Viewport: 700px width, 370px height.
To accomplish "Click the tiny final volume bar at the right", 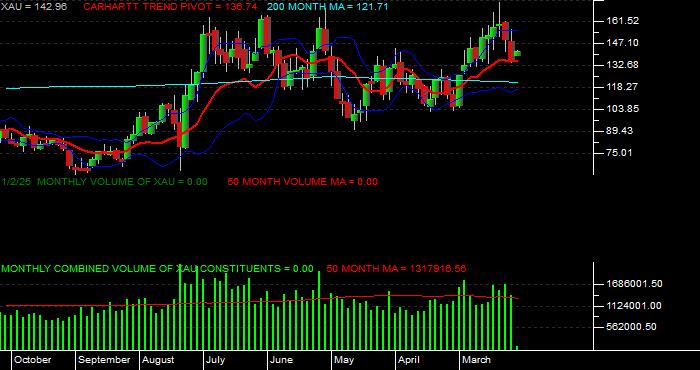I will (517, 348).
